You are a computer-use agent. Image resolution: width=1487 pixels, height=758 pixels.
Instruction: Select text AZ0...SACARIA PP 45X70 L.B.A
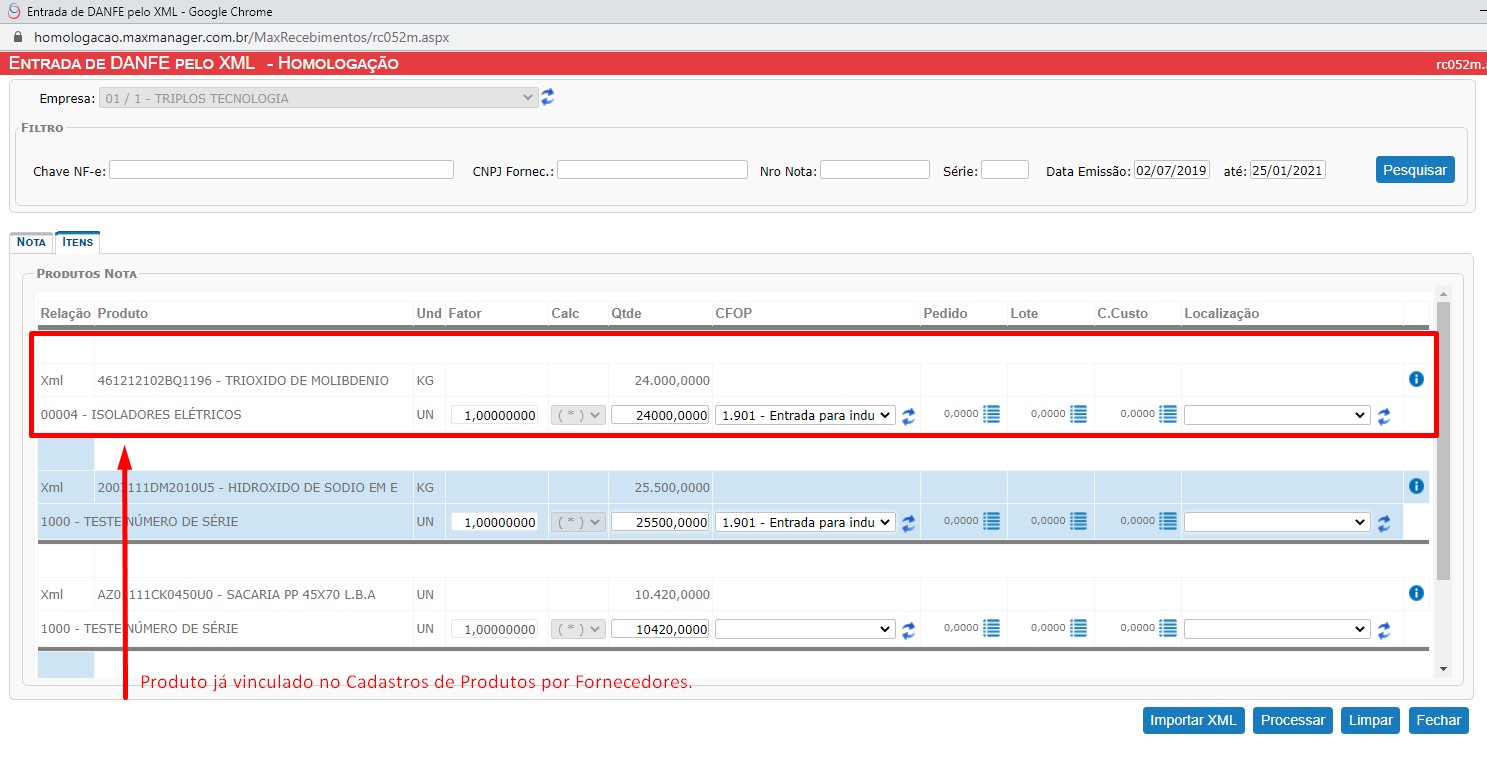236,594
